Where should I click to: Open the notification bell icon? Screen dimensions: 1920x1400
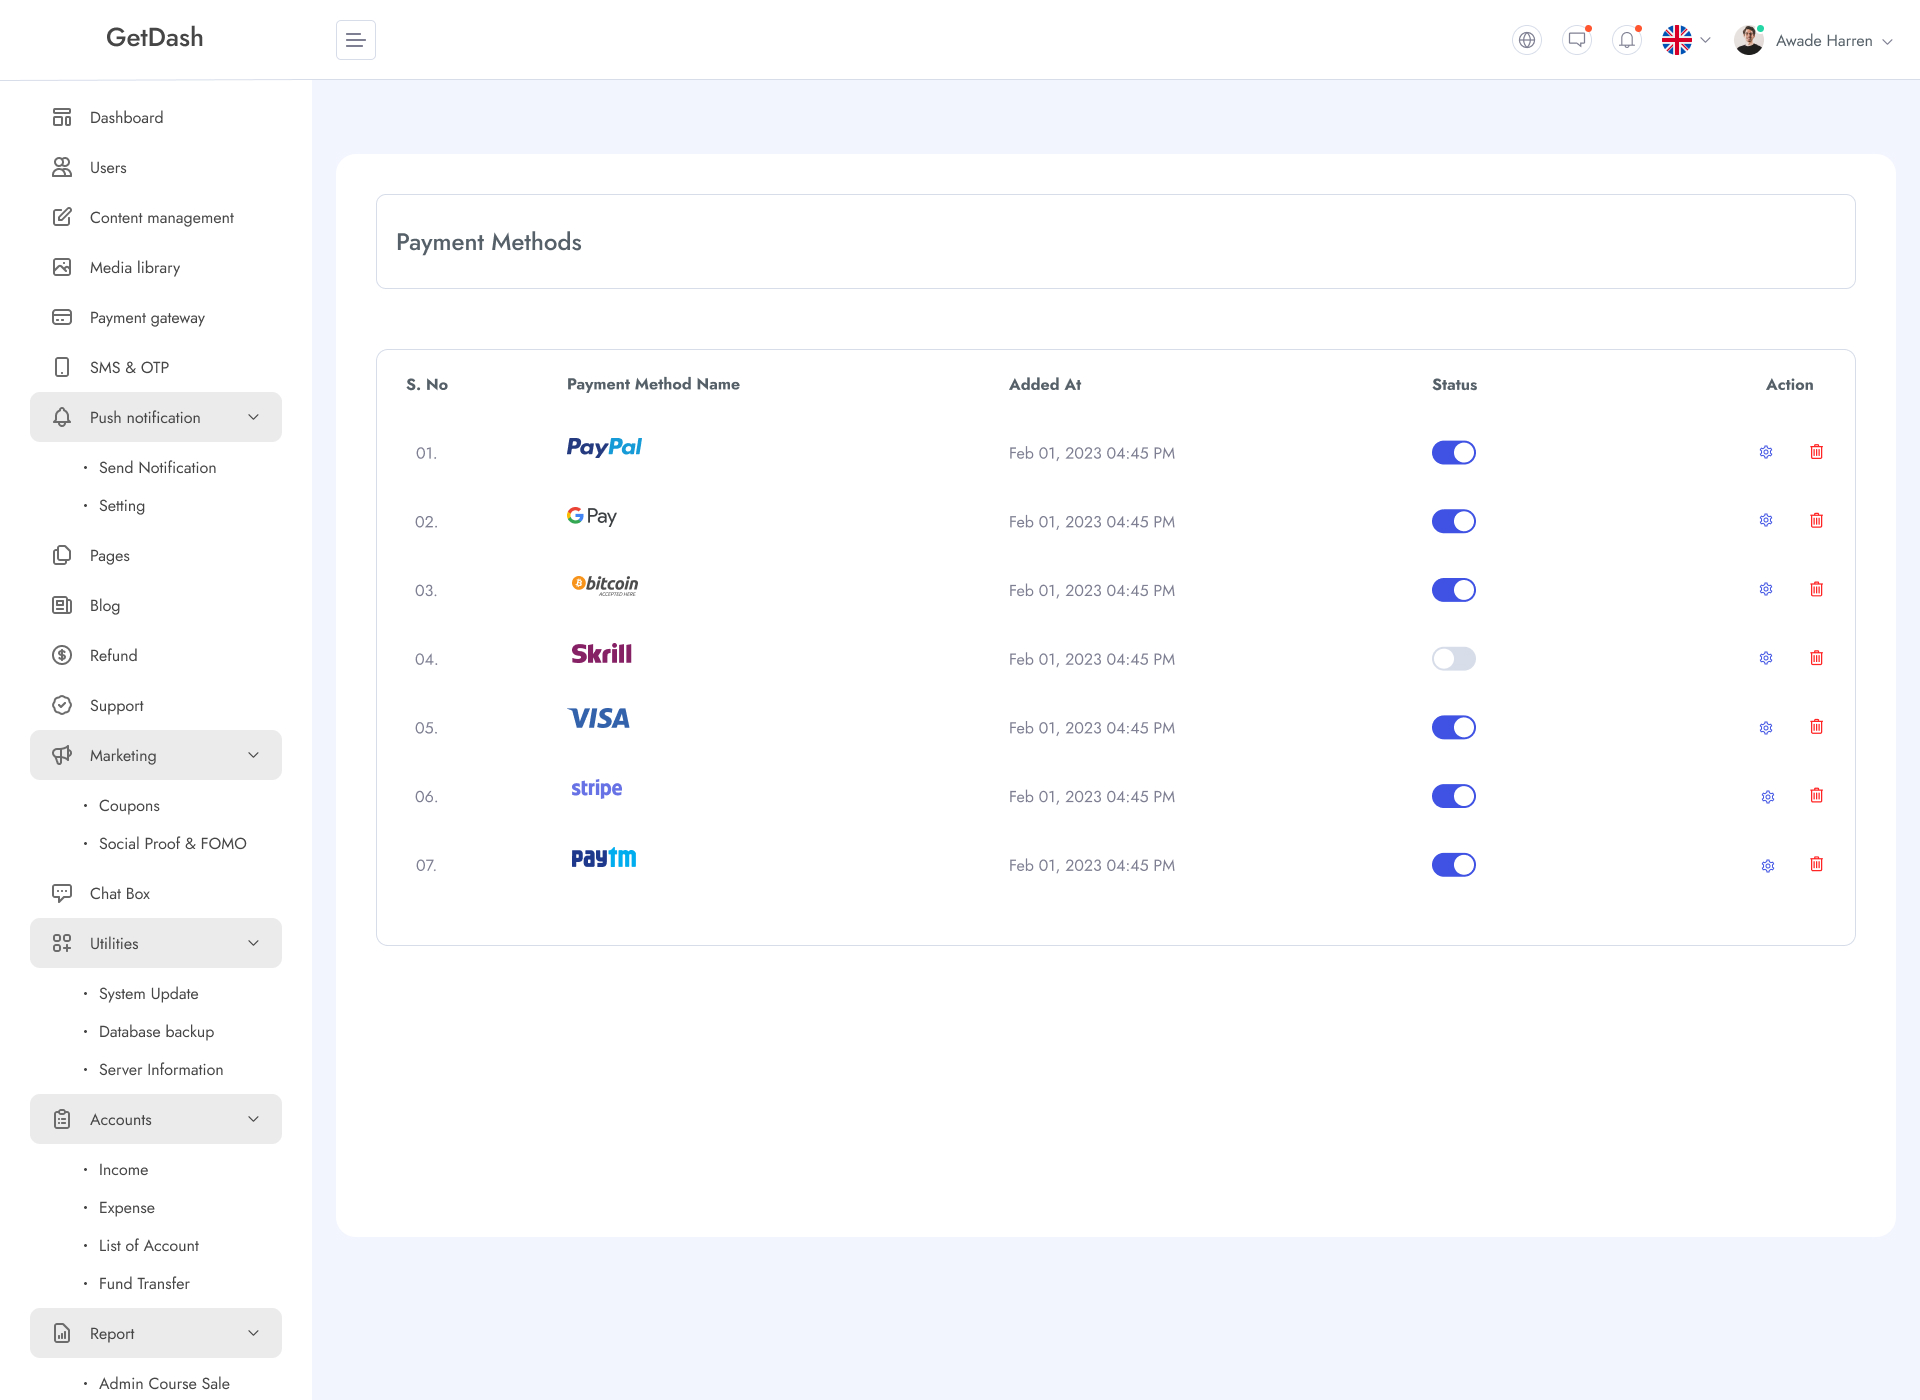point(1626,39)
